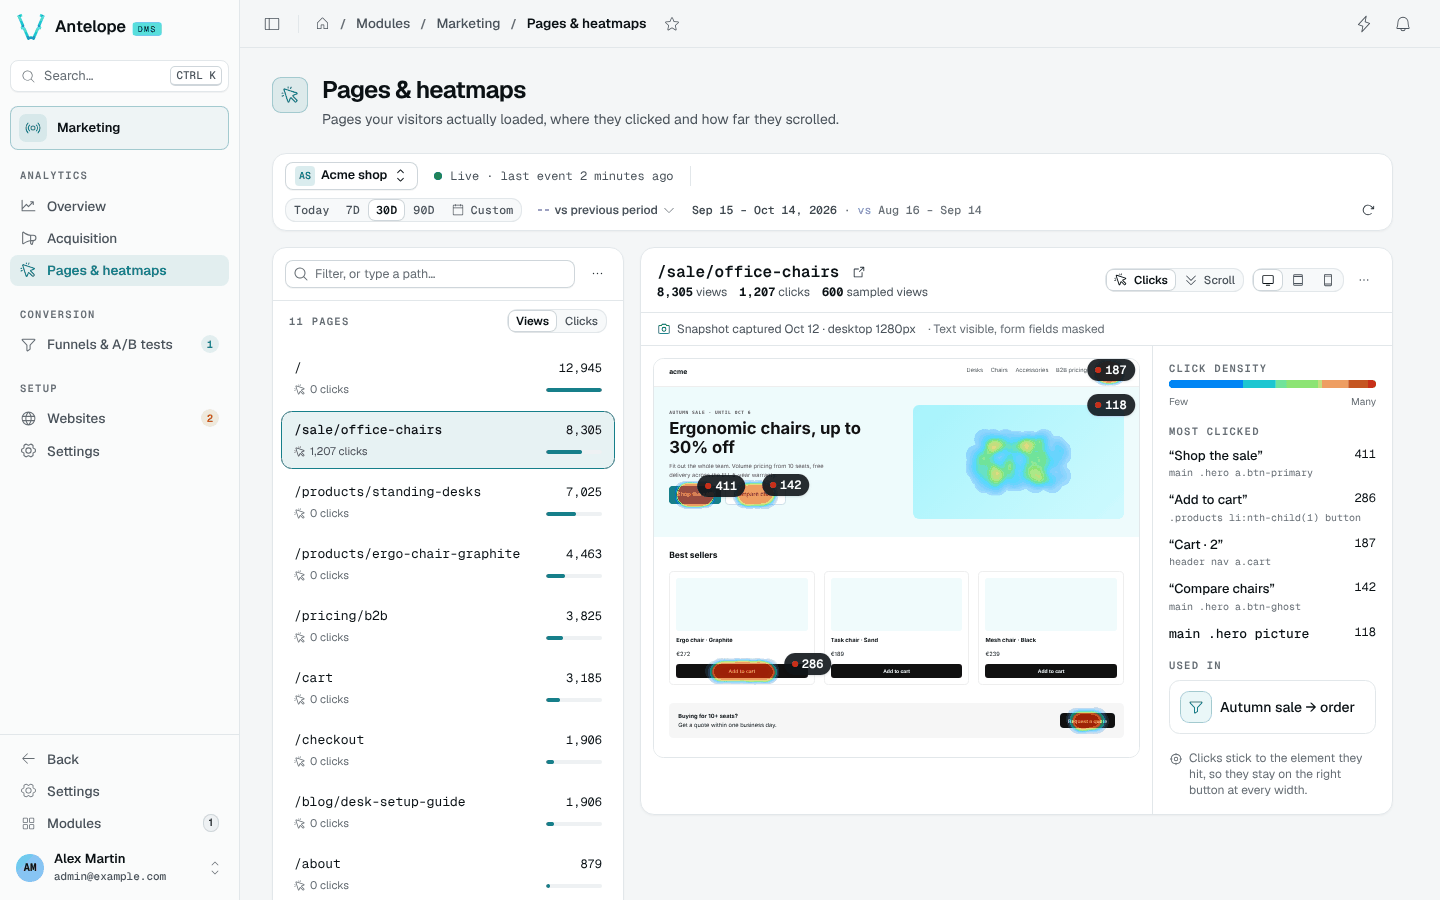Sort the pages list by Clicks

point(581,321)
